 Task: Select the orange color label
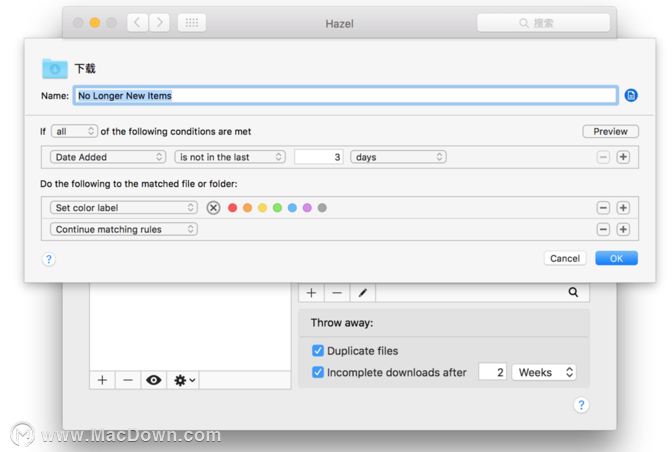248,208
